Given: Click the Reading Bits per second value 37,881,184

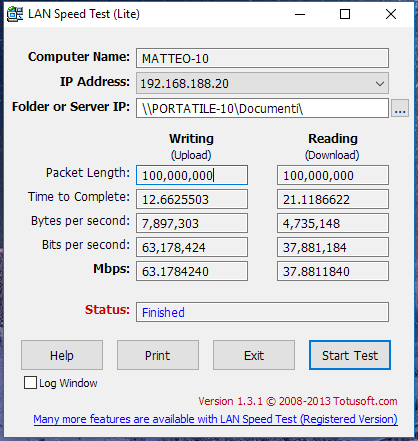Looking at the screenshot, I should pyautogui.click(x=333, y=247).
